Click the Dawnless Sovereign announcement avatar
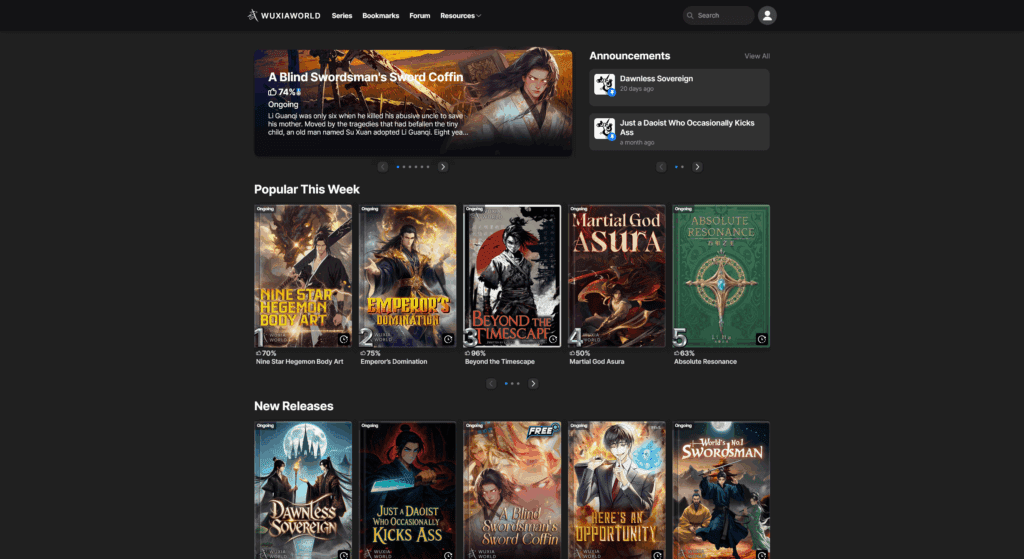The width and height of the screenshot is (1024, 559). 604,84
